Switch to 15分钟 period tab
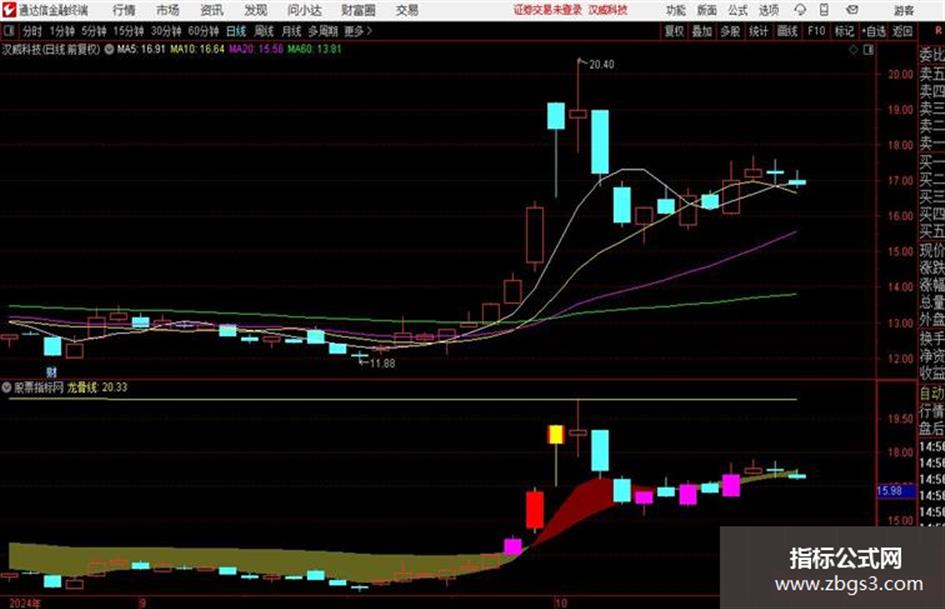This screenshot has width=945, height=609. click(128, 31)
